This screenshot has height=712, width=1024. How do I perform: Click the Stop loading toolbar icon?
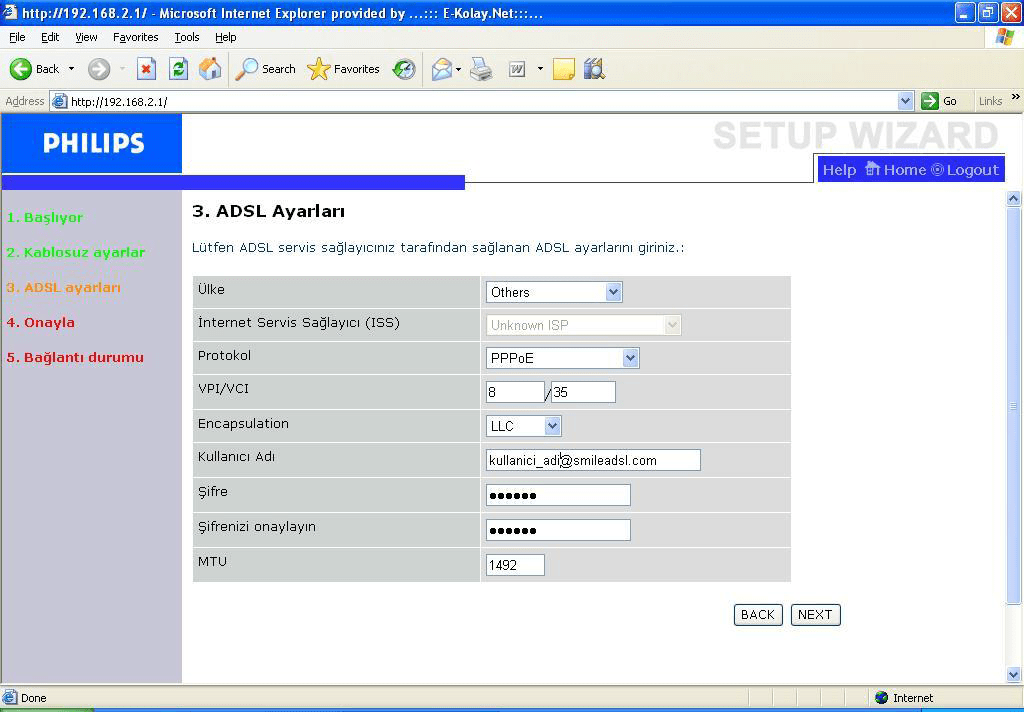(x=146, y=69)
